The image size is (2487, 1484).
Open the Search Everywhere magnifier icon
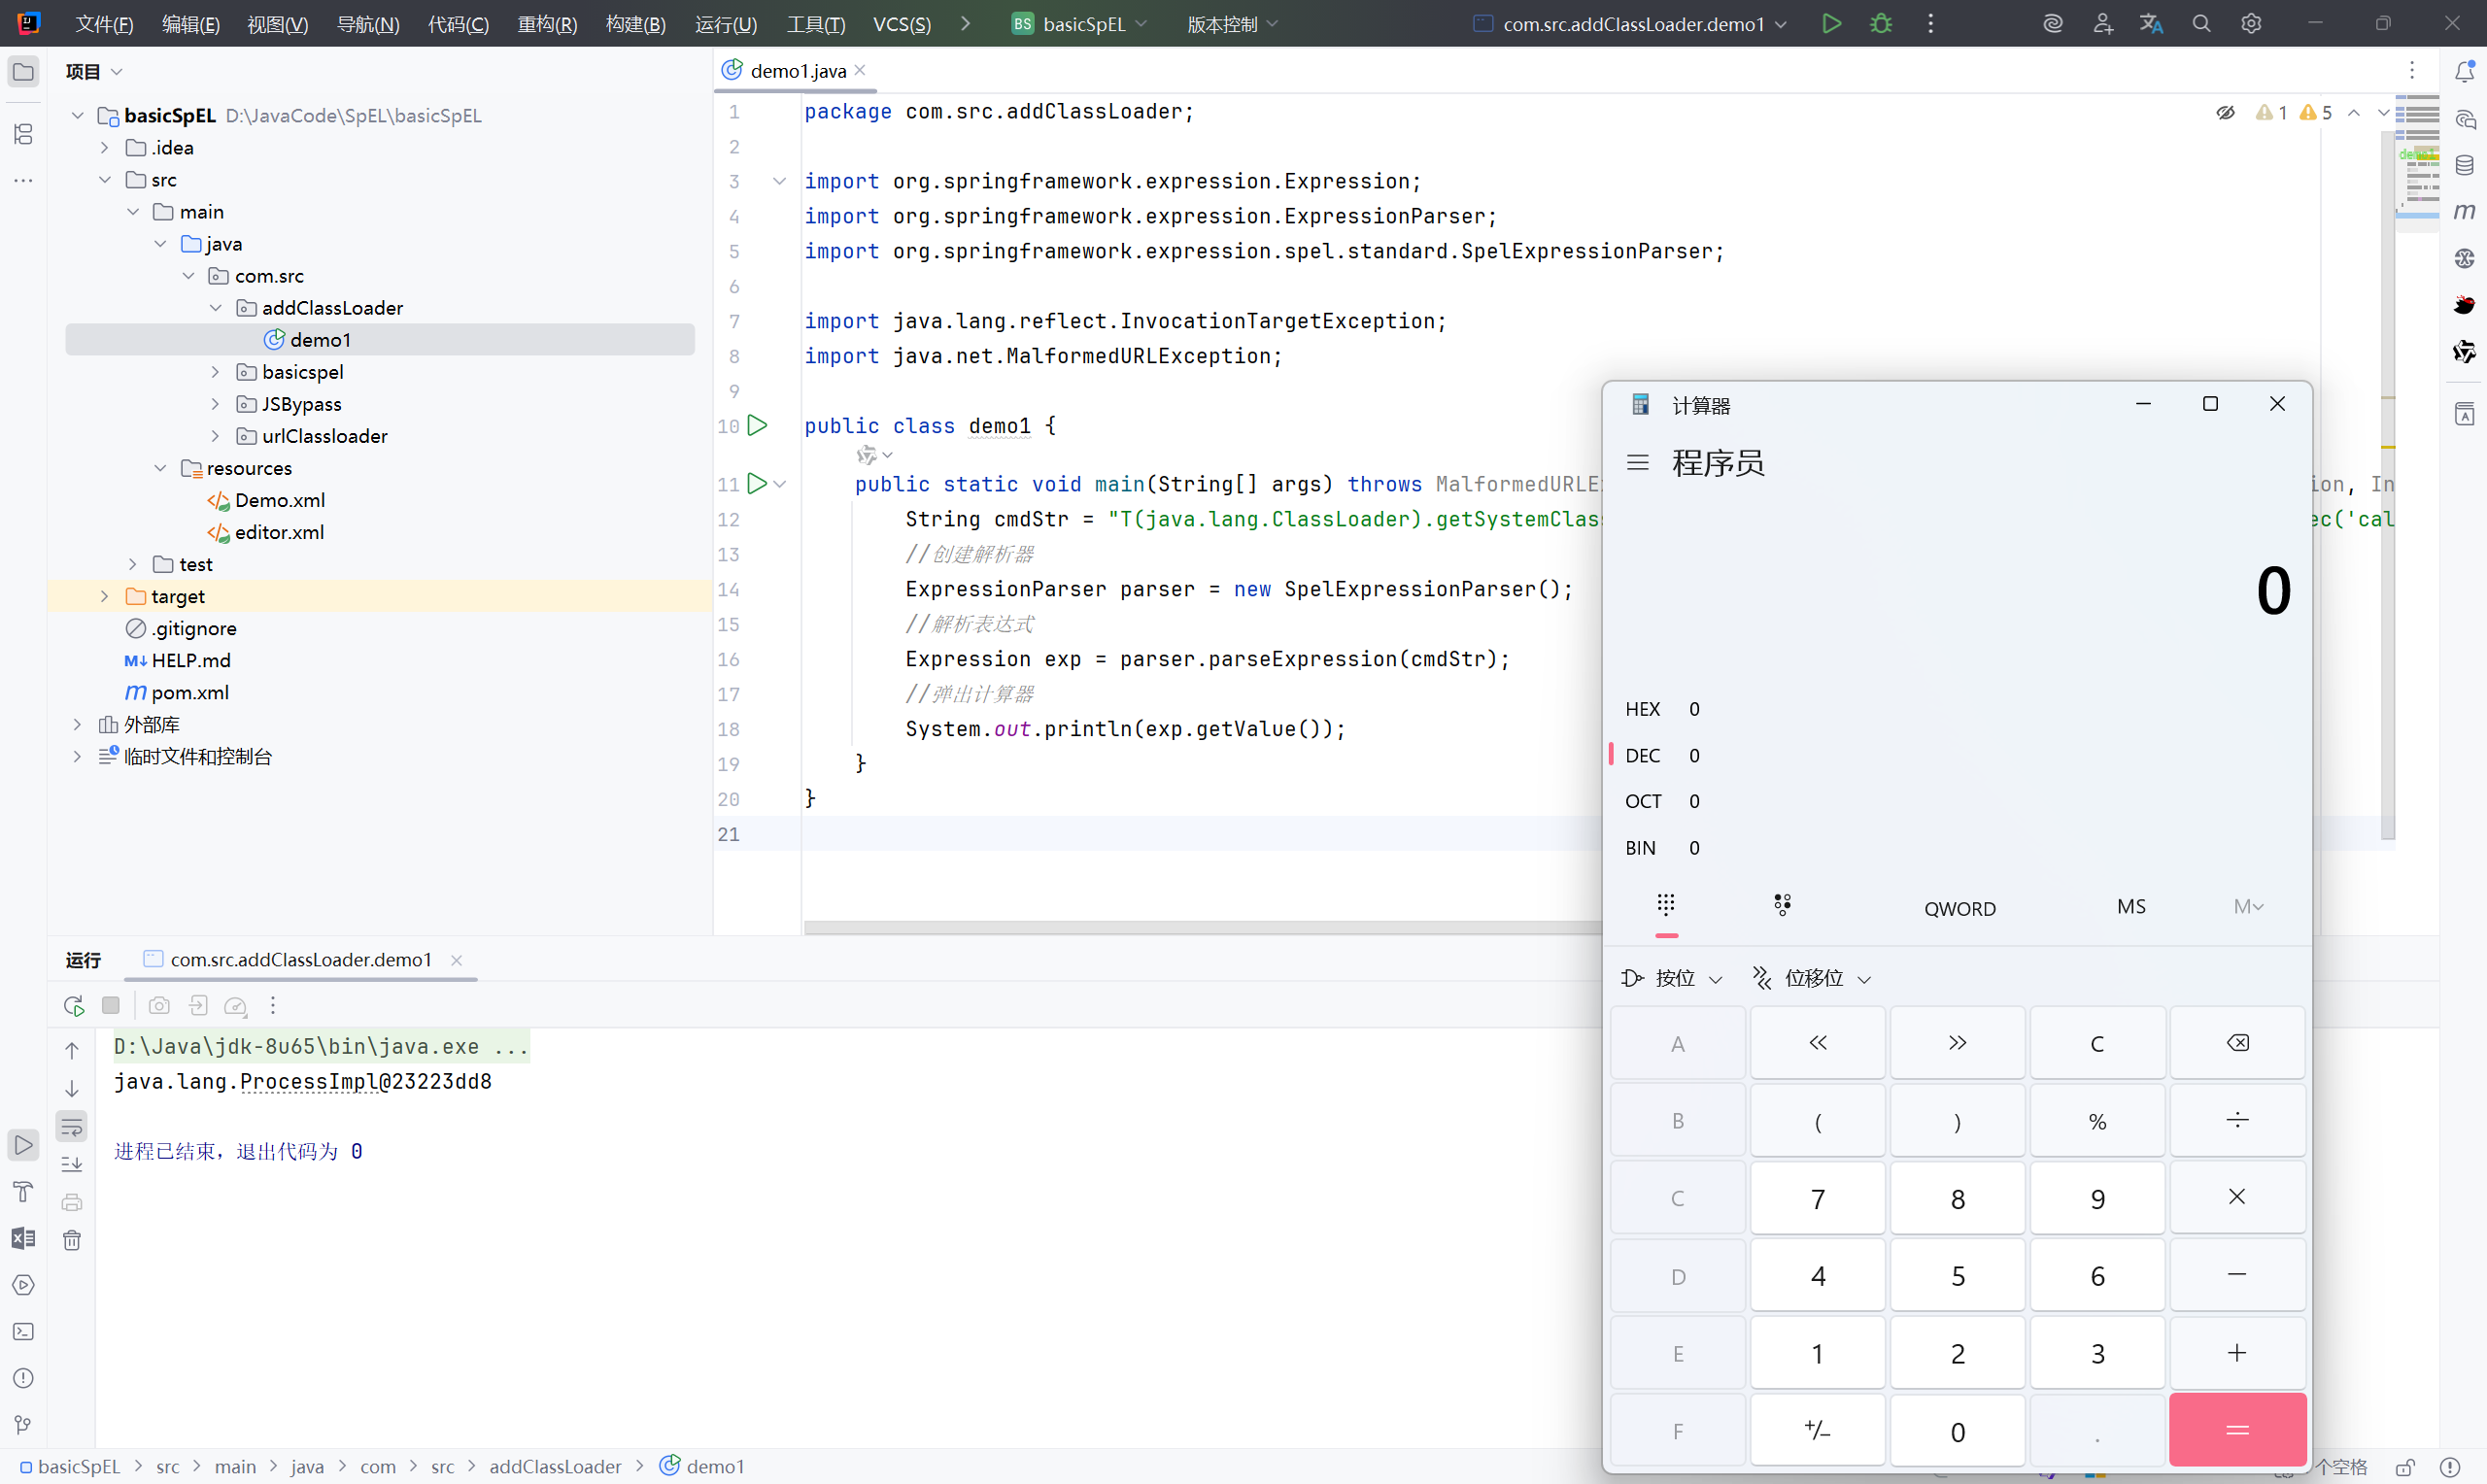[x=2201, y=24]
